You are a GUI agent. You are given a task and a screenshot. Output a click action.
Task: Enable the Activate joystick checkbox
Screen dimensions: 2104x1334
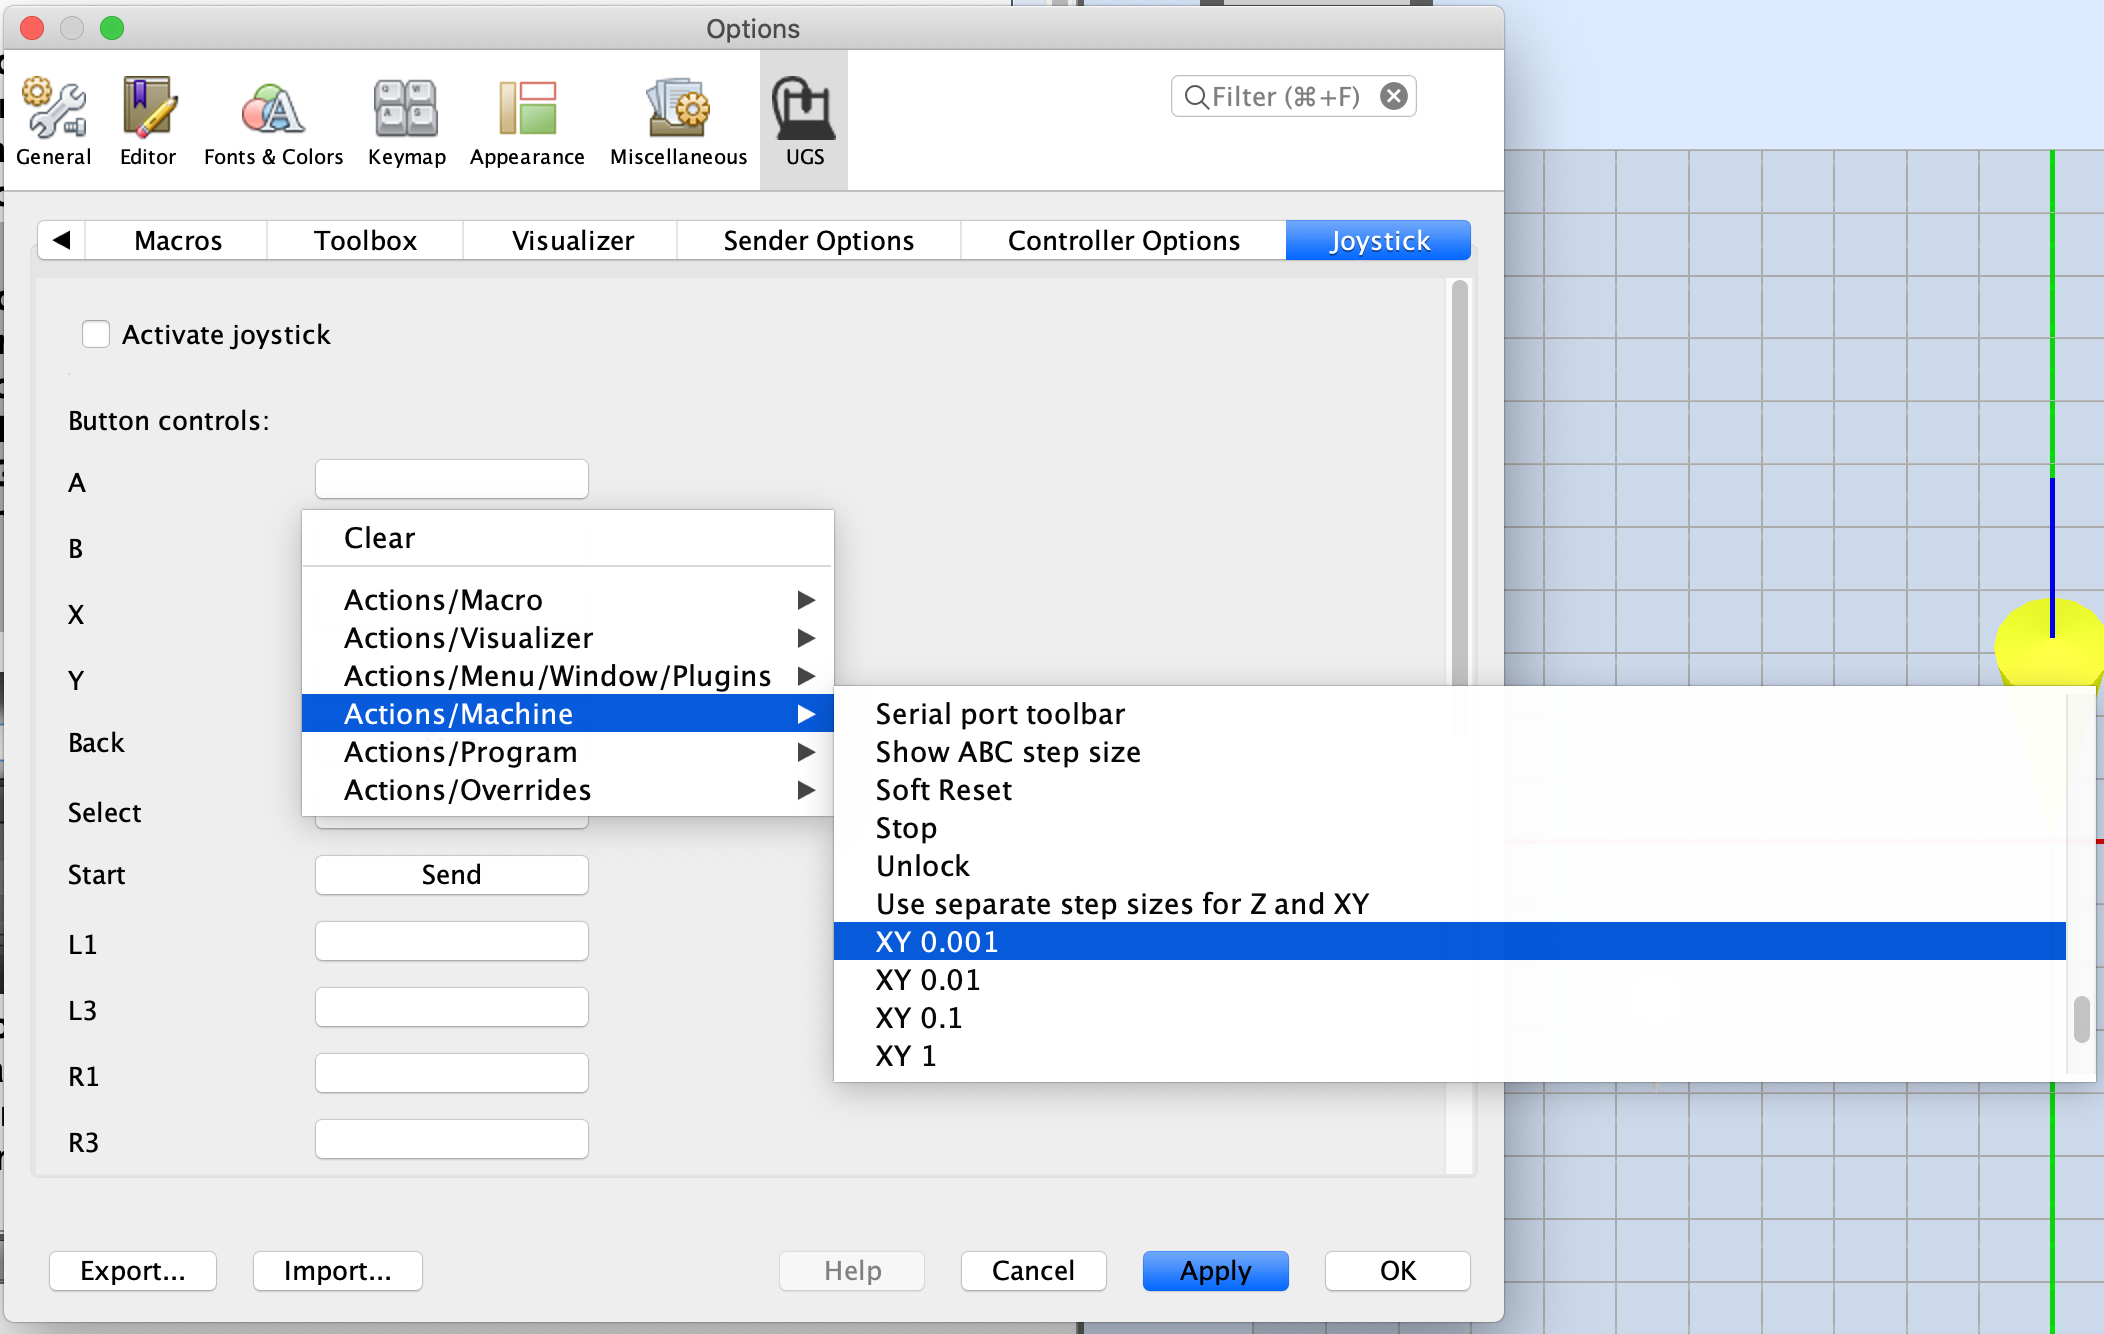point(96,334)
